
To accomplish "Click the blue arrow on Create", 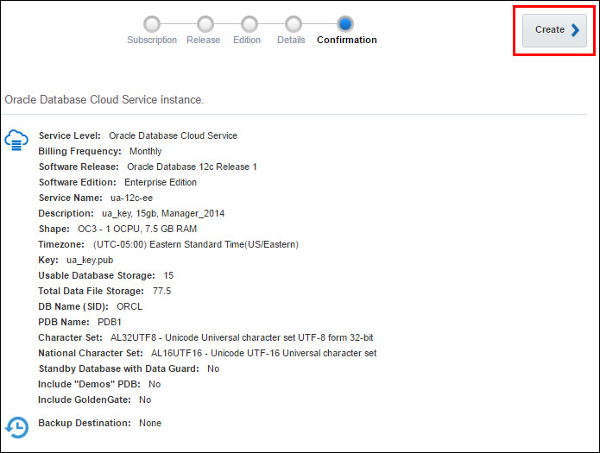I will click(x=575, y=30).
